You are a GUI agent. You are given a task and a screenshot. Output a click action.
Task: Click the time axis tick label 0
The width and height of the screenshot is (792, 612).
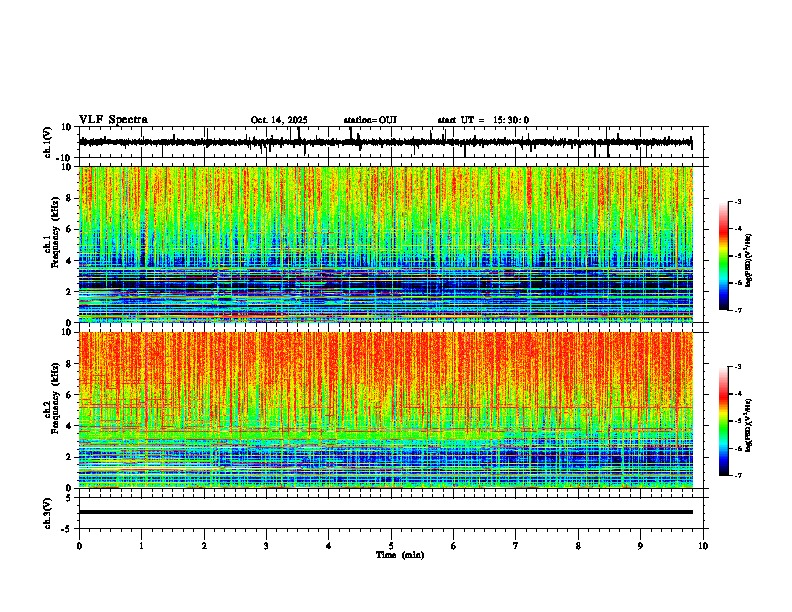pos(79,546)
